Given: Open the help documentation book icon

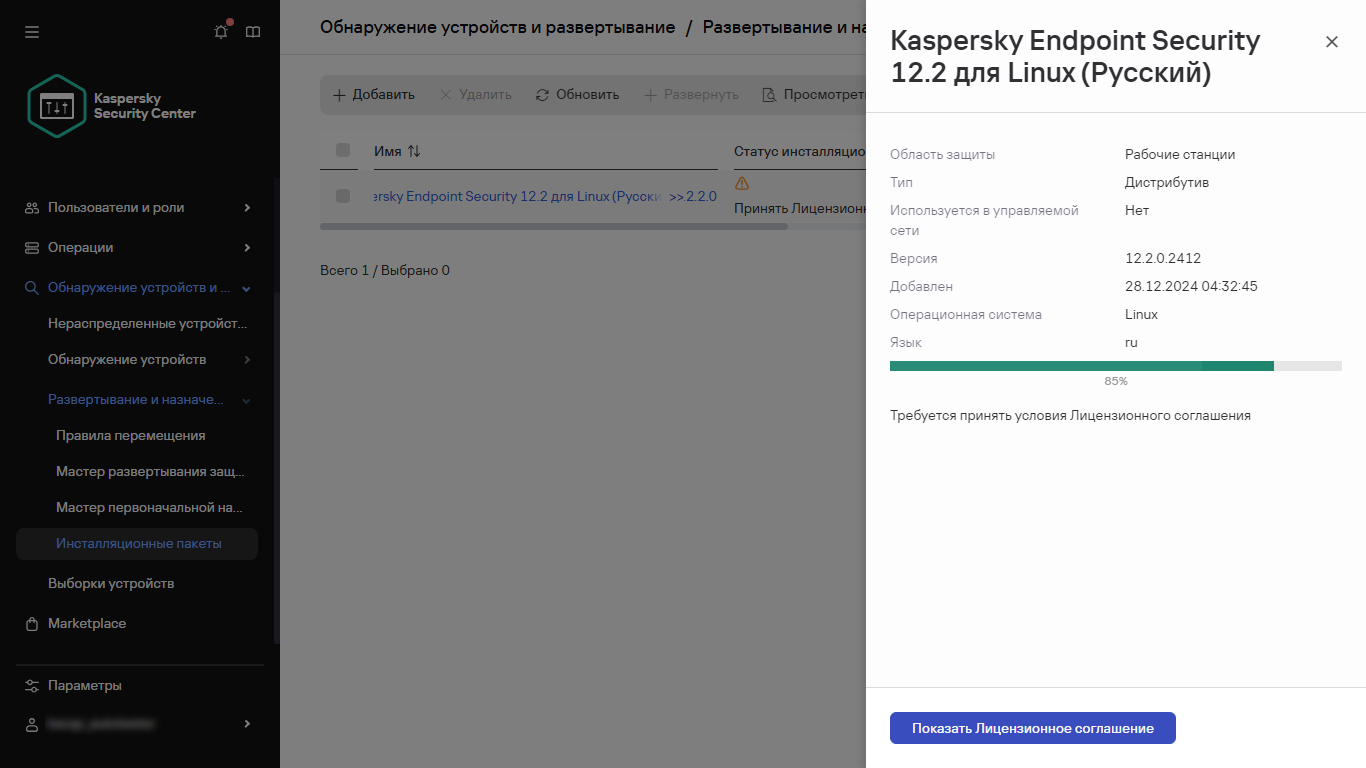Looking at the screenshot, I should coord(252,31).
